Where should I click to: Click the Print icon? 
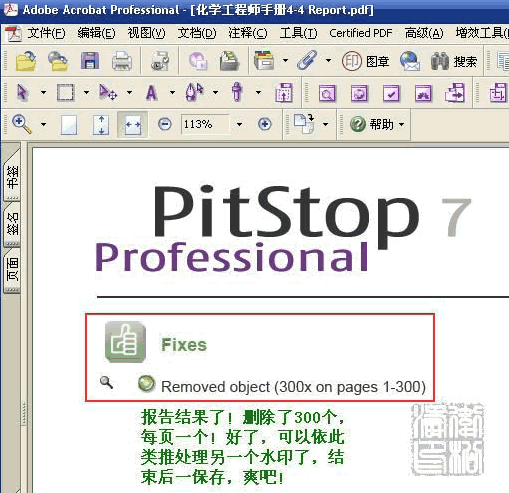[122, 61]
